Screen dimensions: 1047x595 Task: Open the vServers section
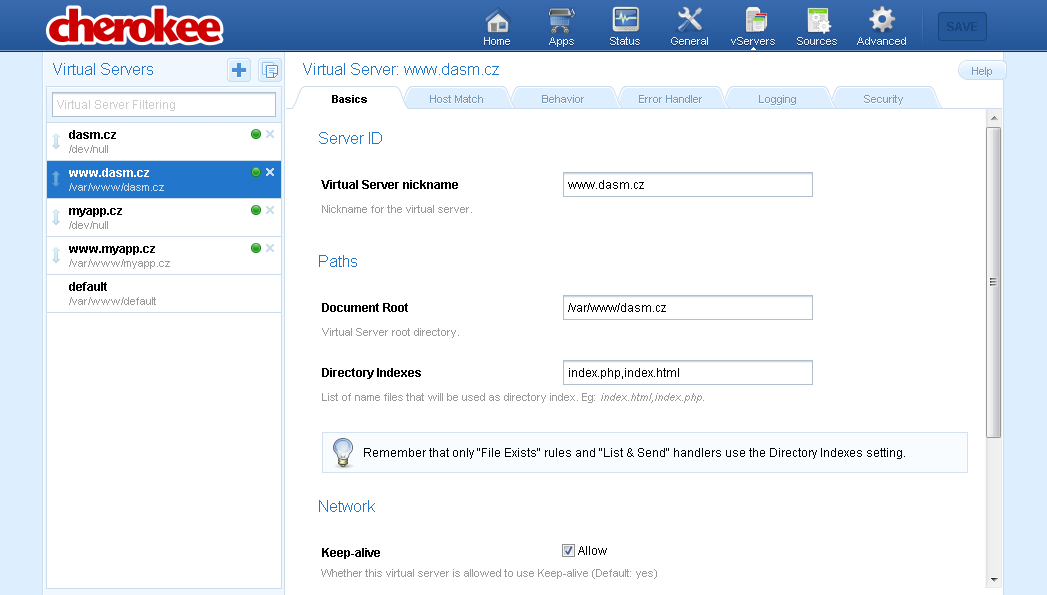pos(753,27)
